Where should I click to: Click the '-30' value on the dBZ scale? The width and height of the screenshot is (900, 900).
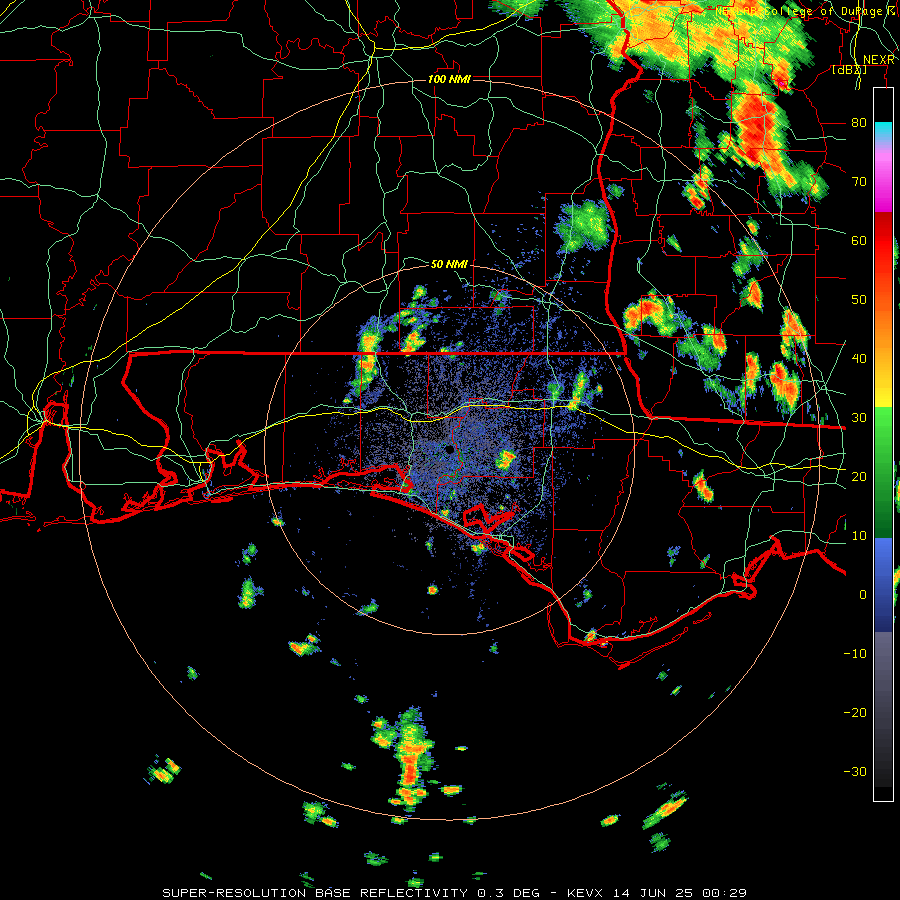point(855,772)
